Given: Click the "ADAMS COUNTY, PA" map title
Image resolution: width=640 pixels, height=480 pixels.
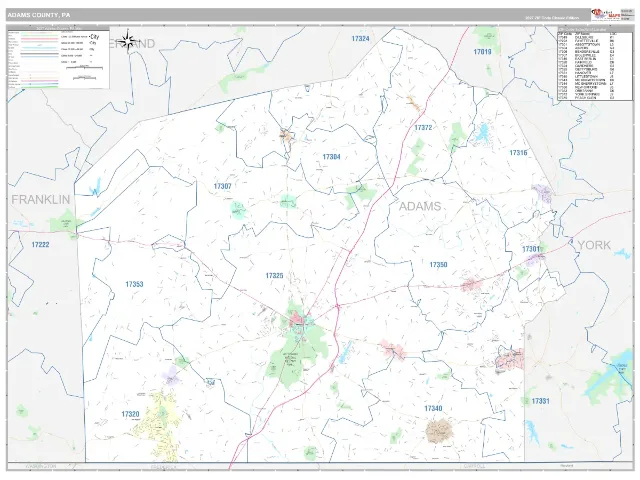Looking at the screenshot, I should [39, 15].
